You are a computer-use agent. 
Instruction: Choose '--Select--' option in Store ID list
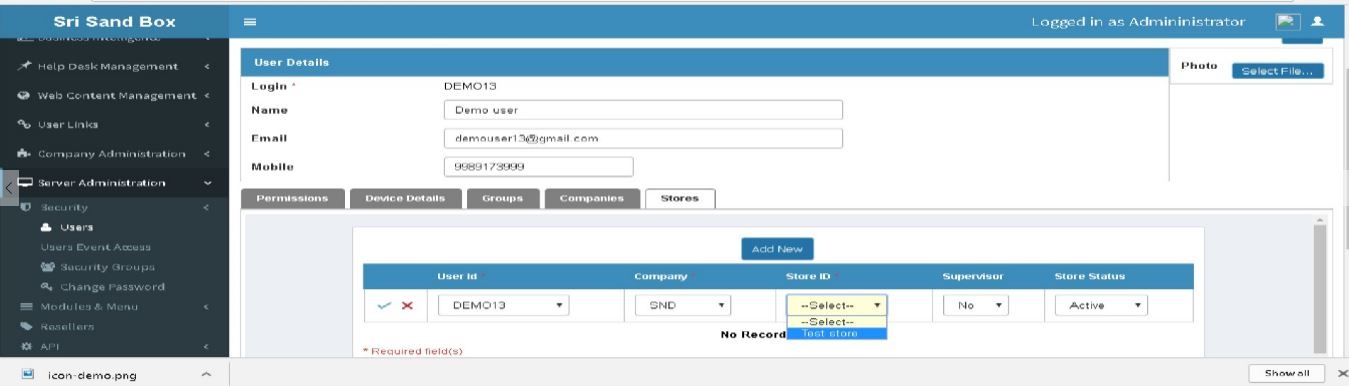[x=836, y=322]
